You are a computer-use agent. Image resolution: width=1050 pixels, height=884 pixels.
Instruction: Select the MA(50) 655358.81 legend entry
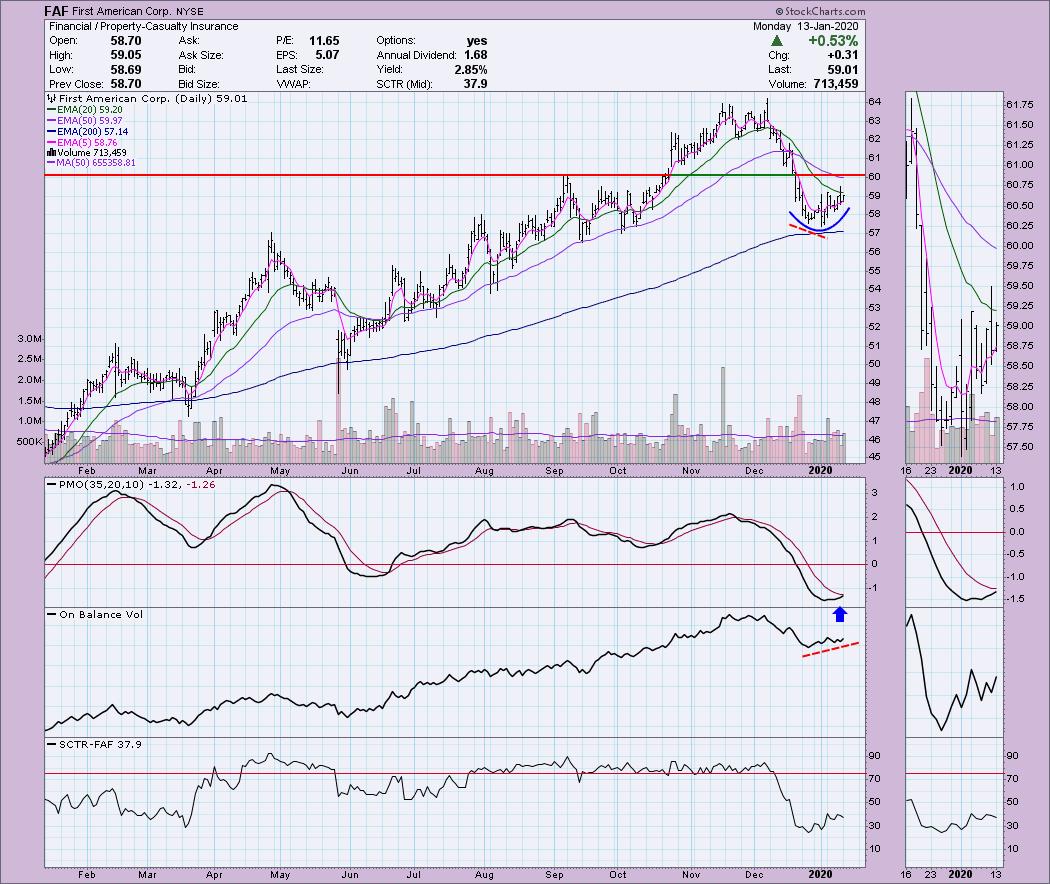point(91,163)
